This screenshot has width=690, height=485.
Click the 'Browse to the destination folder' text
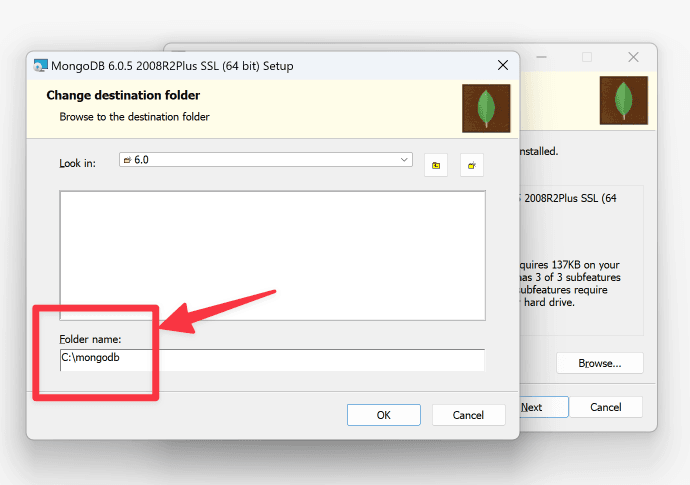pyautogui.click(x=134, y=117)
